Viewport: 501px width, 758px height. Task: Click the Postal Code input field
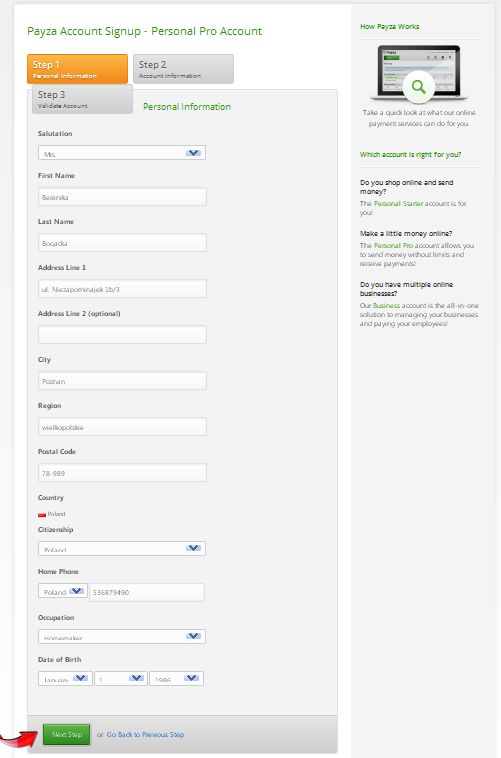coord(122,473)
